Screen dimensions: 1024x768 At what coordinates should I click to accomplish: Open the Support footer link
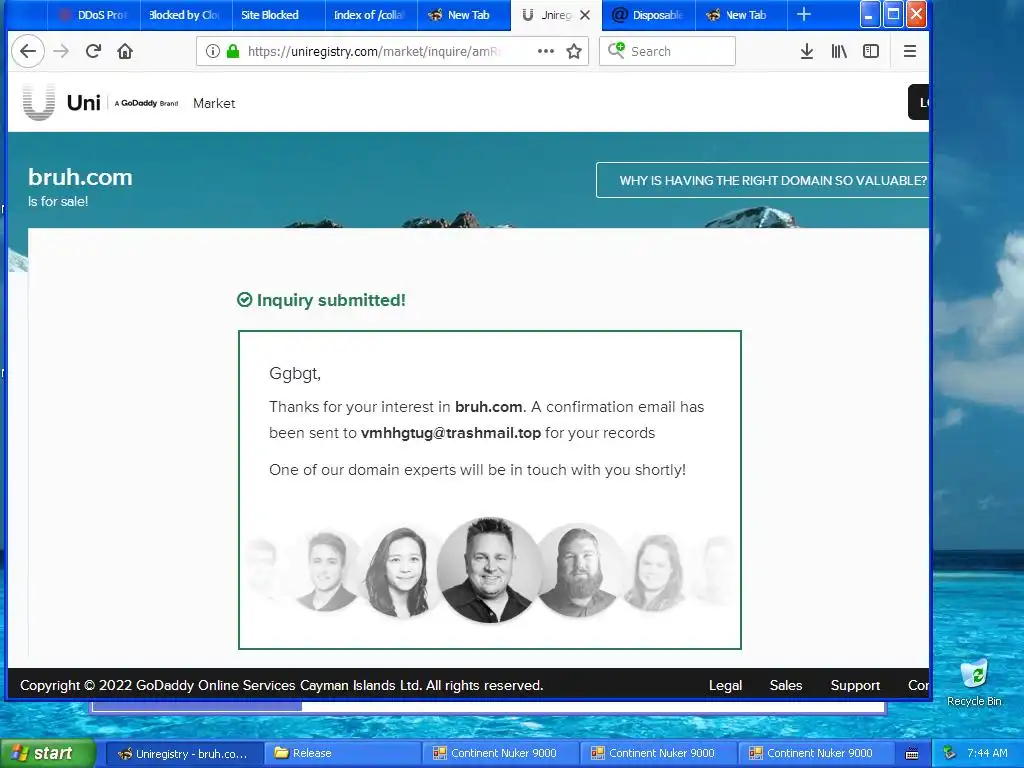(x=855, y=685)
